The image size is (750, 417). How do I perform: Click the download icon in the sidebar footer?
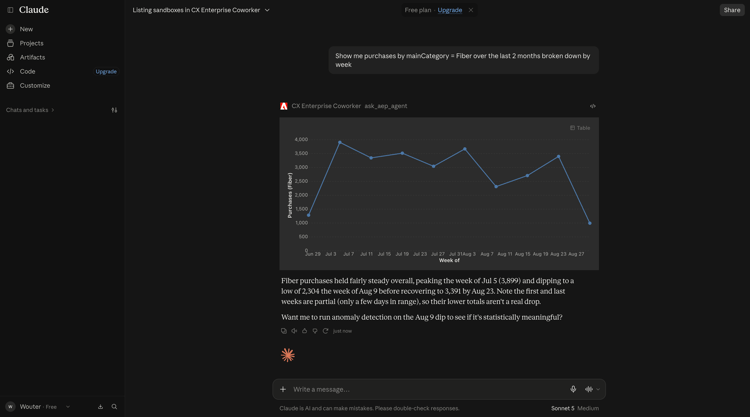pyautogui.click(x=100, y=407)
